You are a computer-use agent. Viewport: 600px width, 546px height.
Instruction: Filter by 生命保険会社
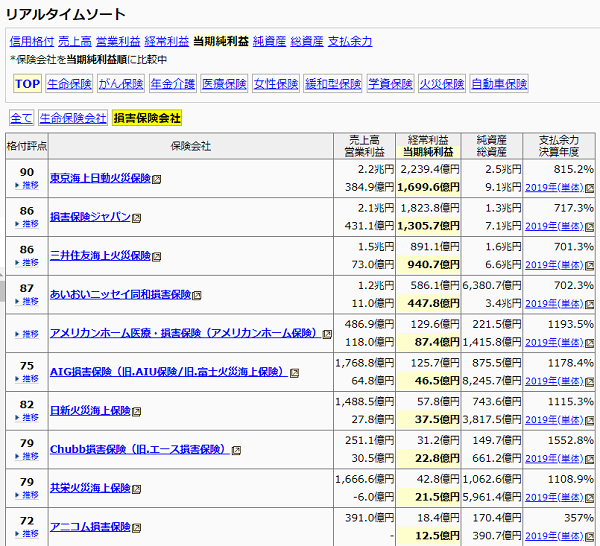click(73, 118)
